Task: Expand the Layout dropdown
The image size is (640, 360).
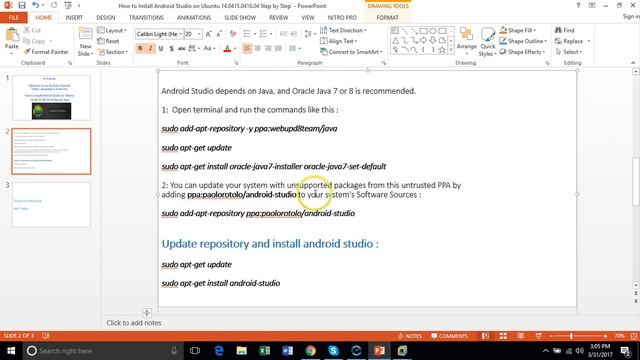Action: [112, 30]
